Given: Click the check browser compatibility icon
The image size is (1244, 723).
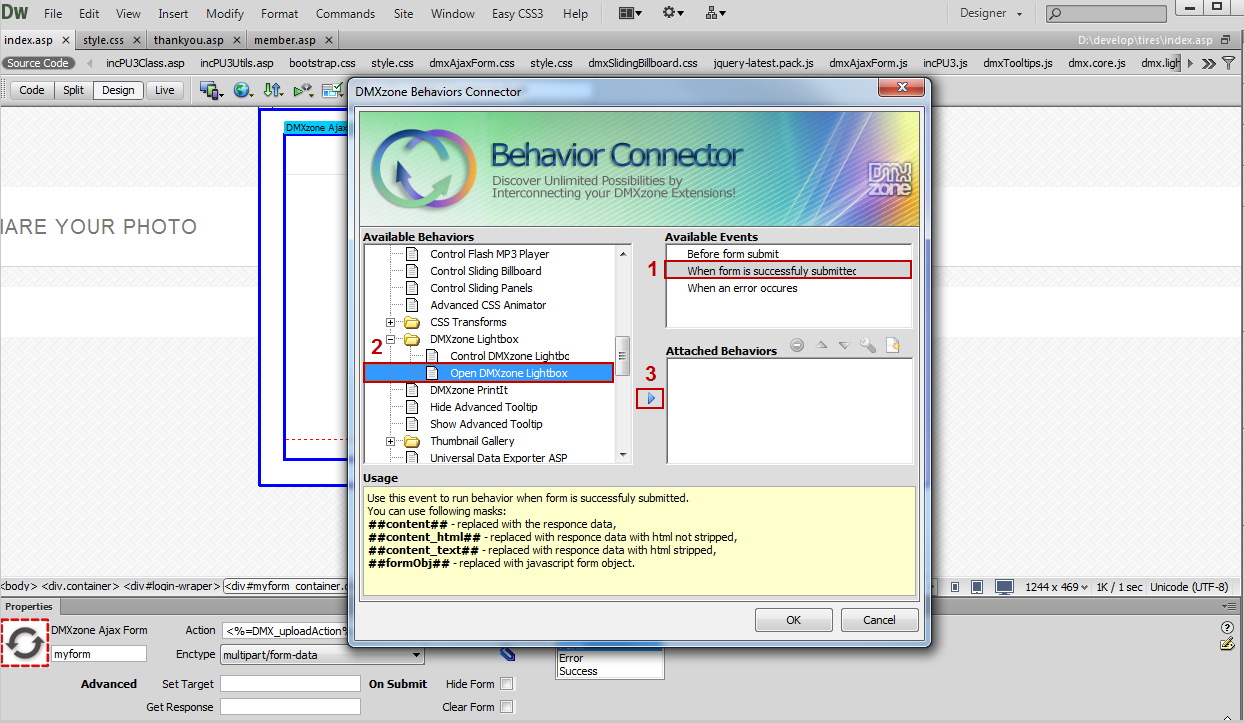Looking at the screenshot, I should pyautogui.click(x=303, y=90).
